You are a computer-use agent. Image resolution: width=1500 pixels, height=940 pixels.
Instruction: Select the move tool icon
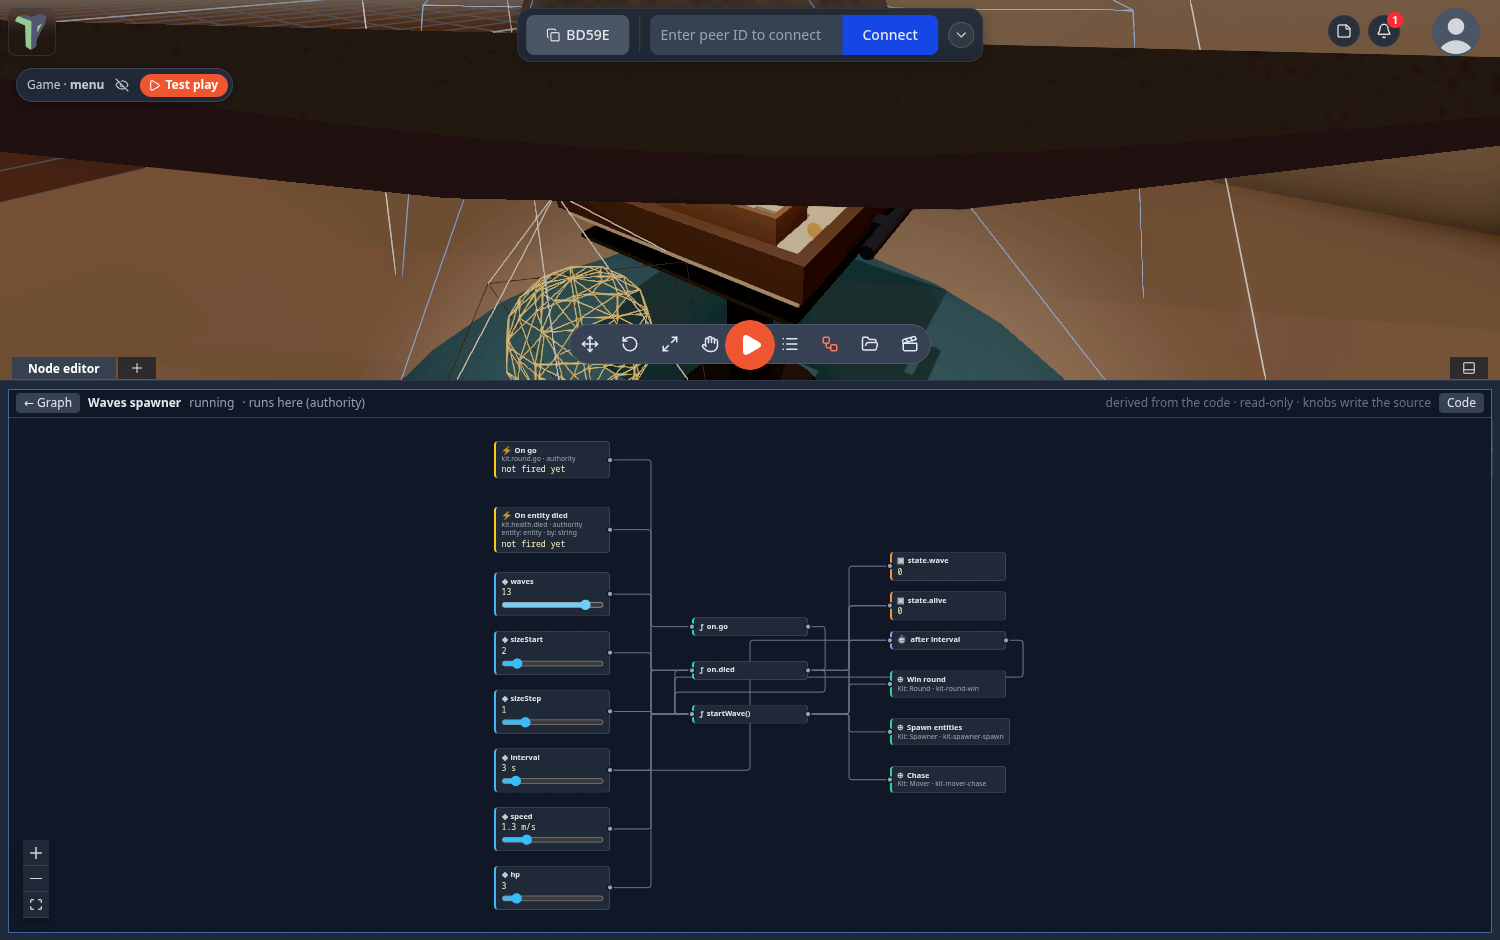(590, 344)
